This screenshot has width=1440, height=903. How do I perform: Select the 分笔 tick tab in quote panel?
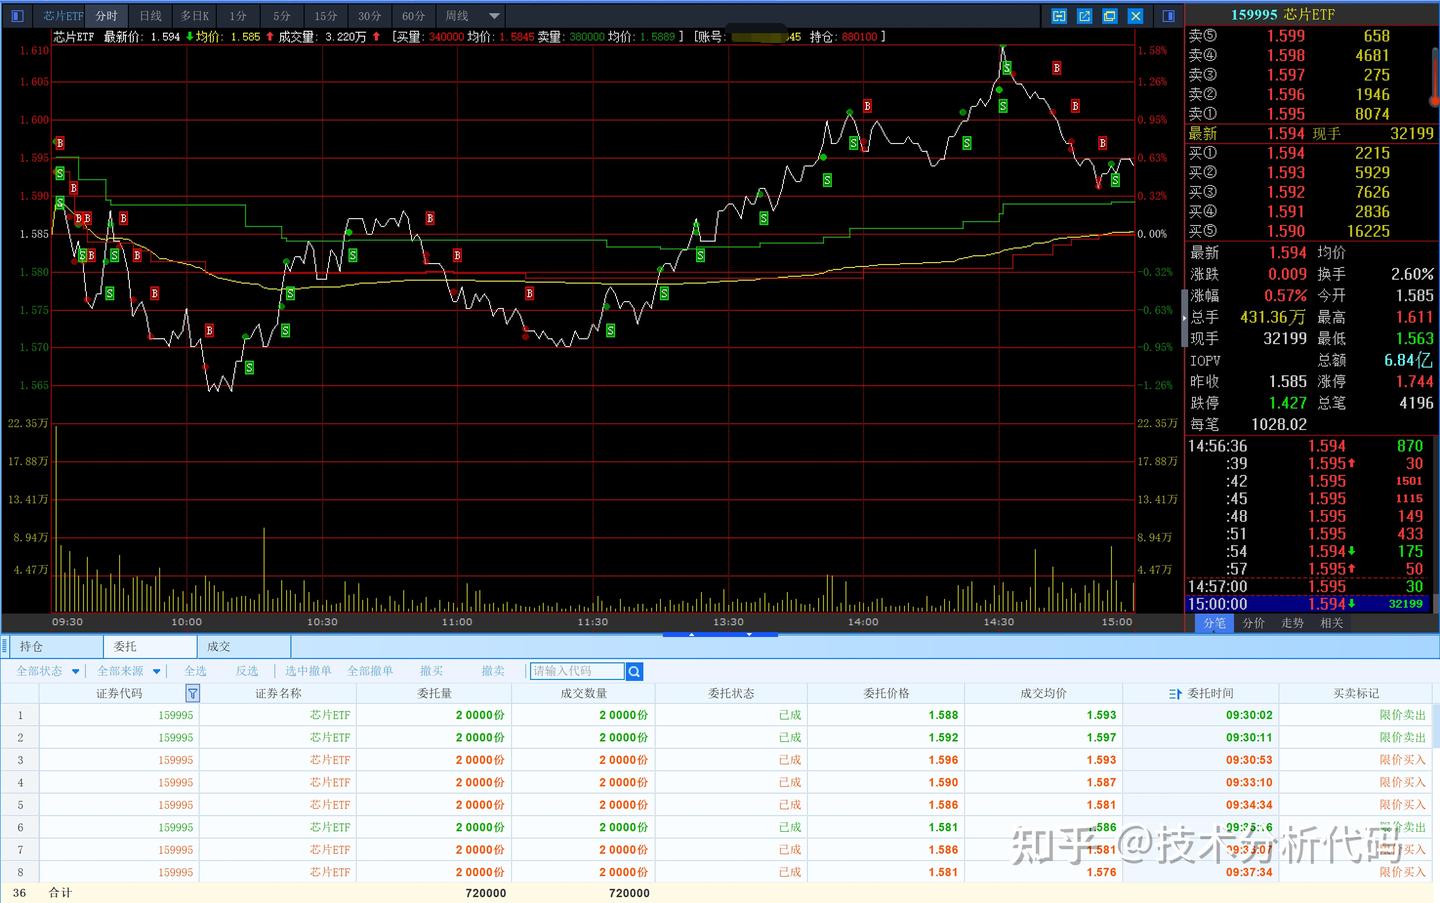click(1214, 623)
